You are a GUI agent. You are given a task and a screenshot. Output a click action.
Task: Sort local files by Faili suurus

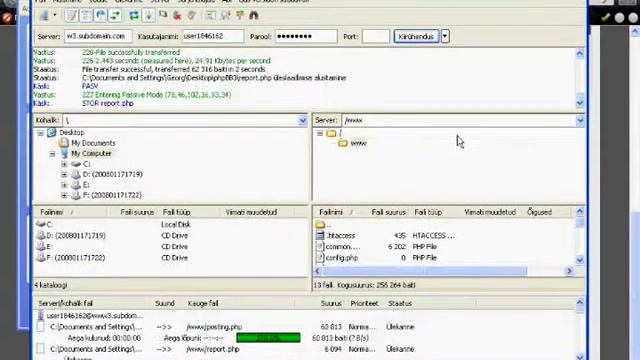click(x=137, y=212)
